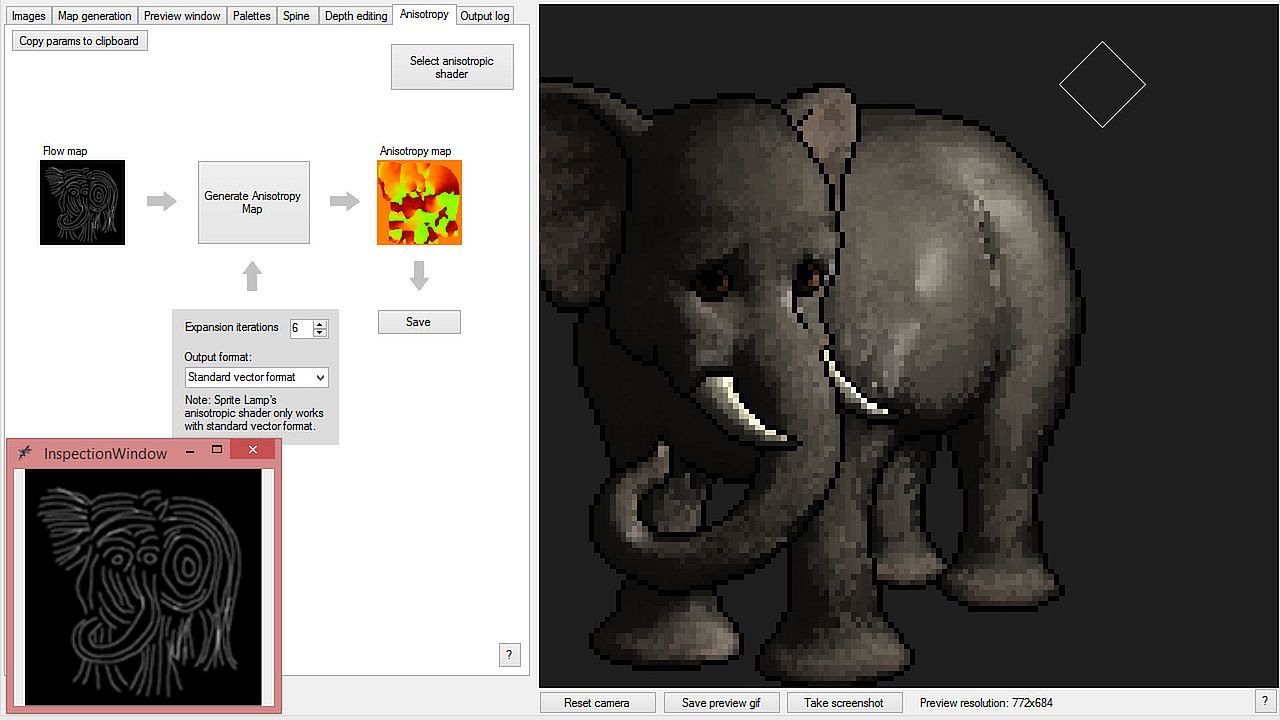Select the Palettes tab
The image size is (1280, 720).
[x=251, y=16]
